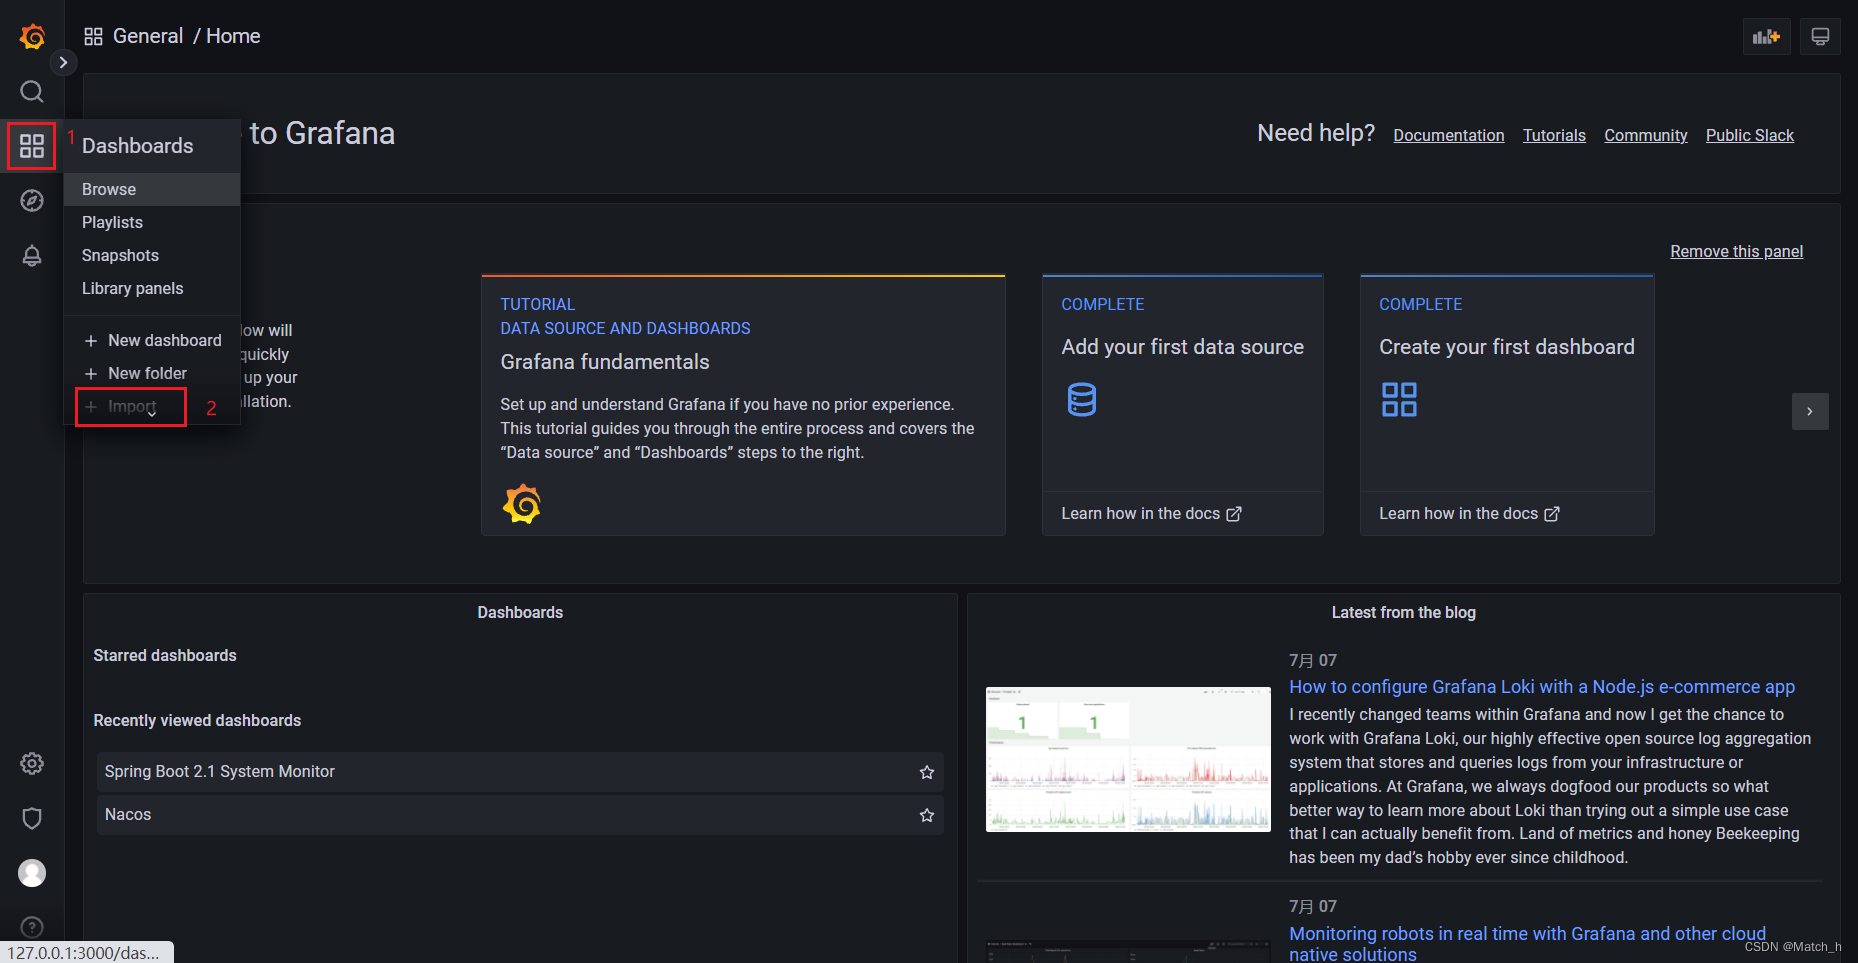Click the Add panel icon in top bar

(1766, 37)
